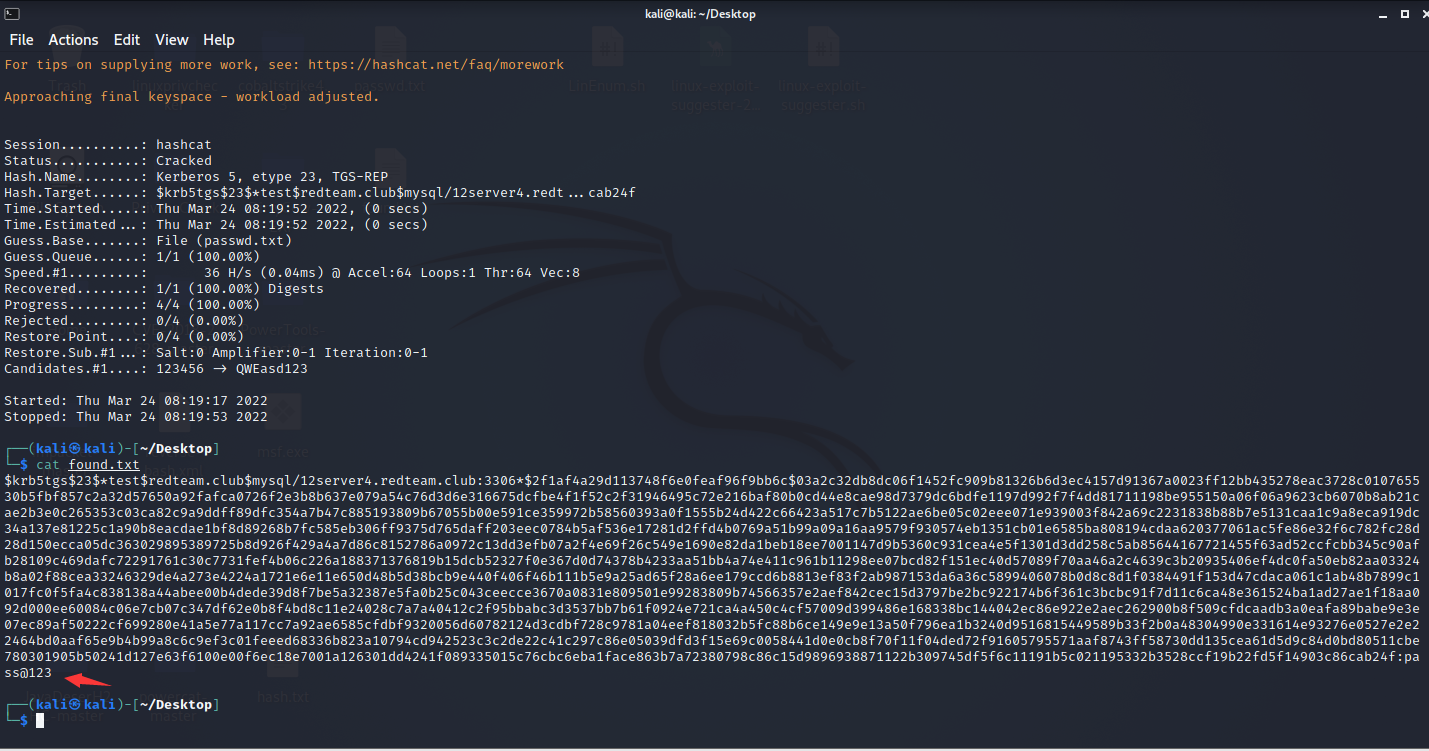Click the 'kali@kali: ~/Desktop' window title
Viewport: 1429px width, 751px height.
coord(700,13)
